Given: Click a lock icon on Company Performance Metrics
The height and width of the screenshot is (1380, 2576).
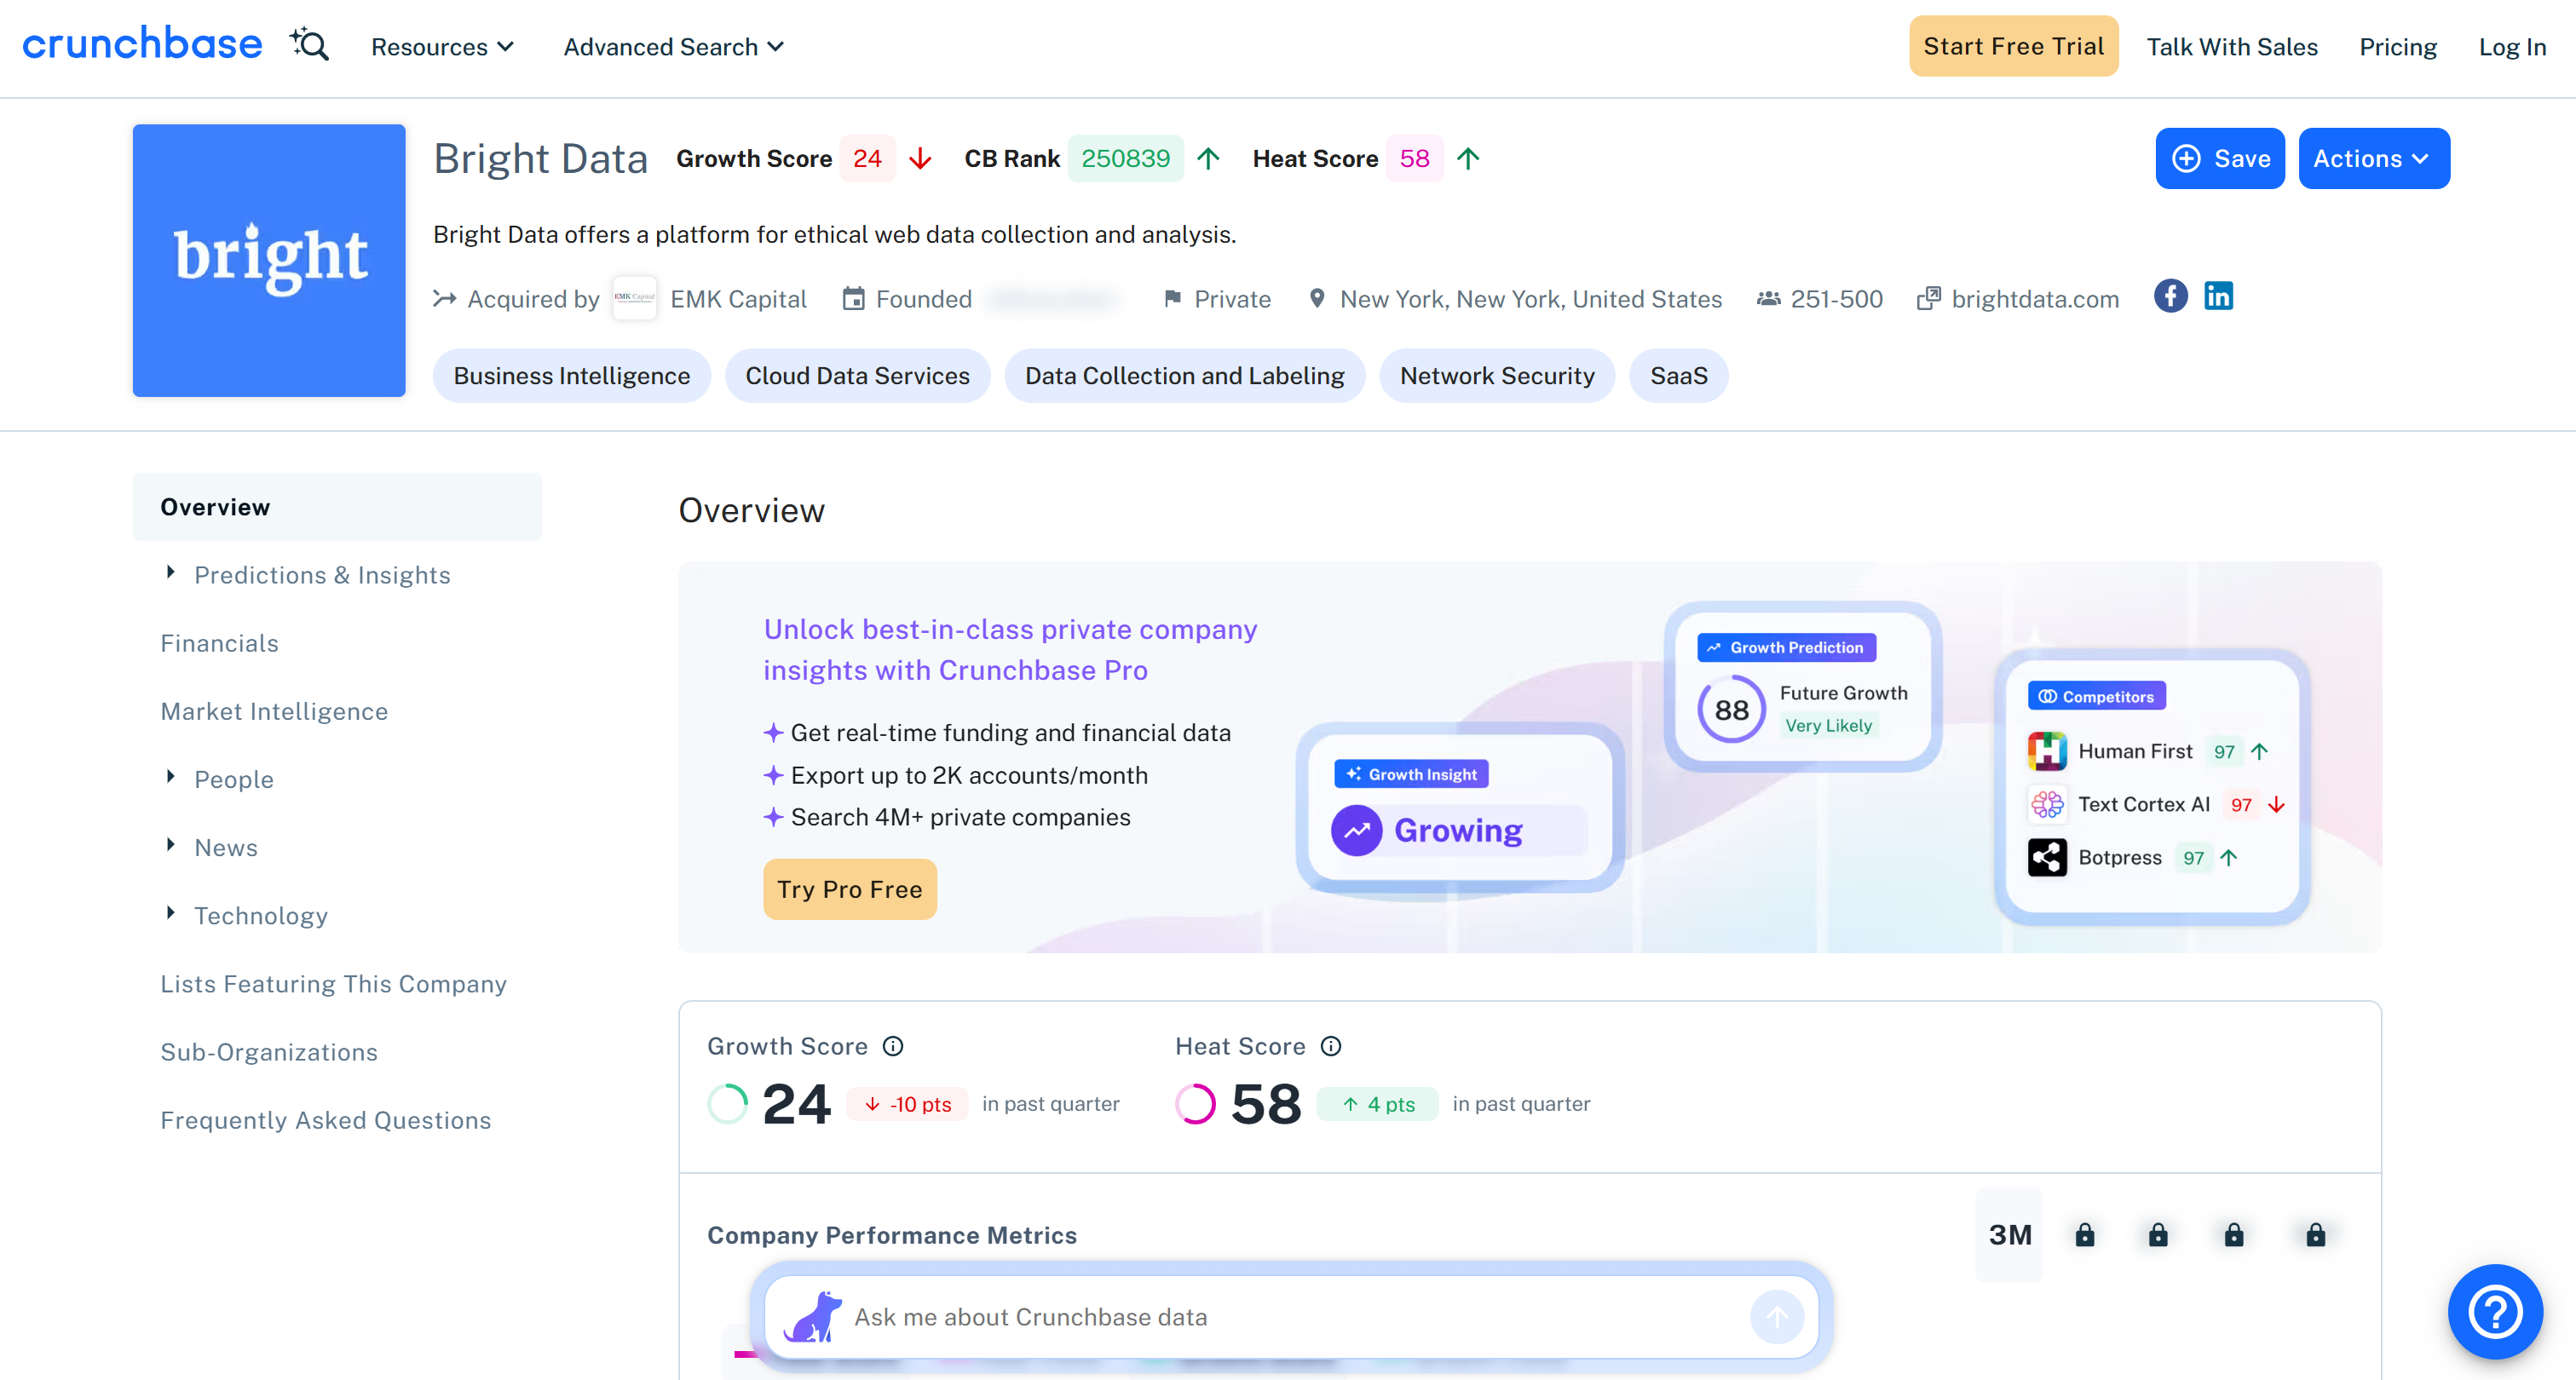Looking at the screenshot, I should click(x=2084, y=1234).
